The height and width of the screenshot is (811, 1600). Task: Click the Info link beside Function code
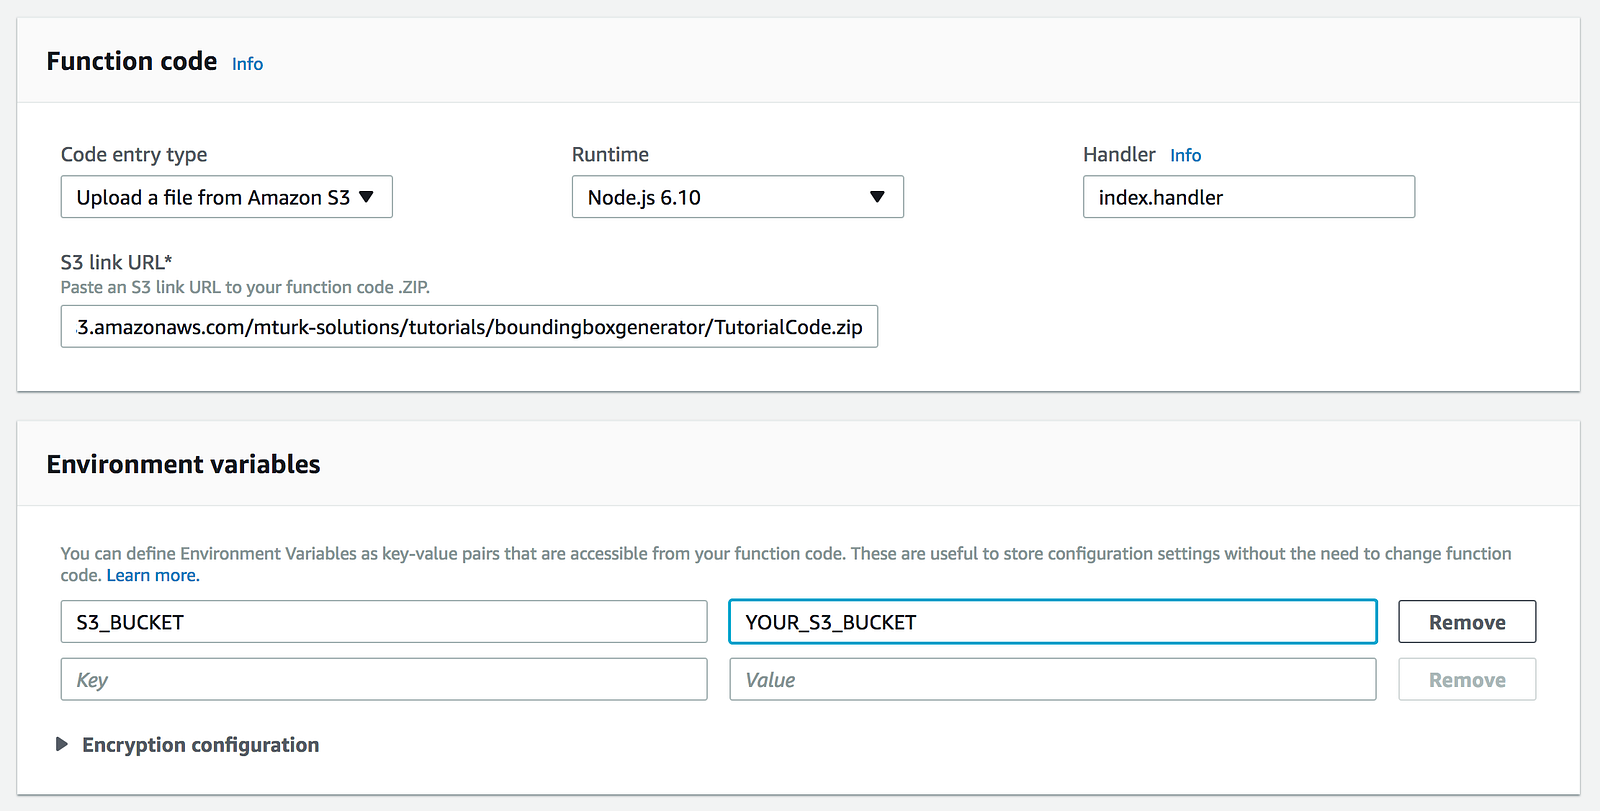(x=247, y=64)
